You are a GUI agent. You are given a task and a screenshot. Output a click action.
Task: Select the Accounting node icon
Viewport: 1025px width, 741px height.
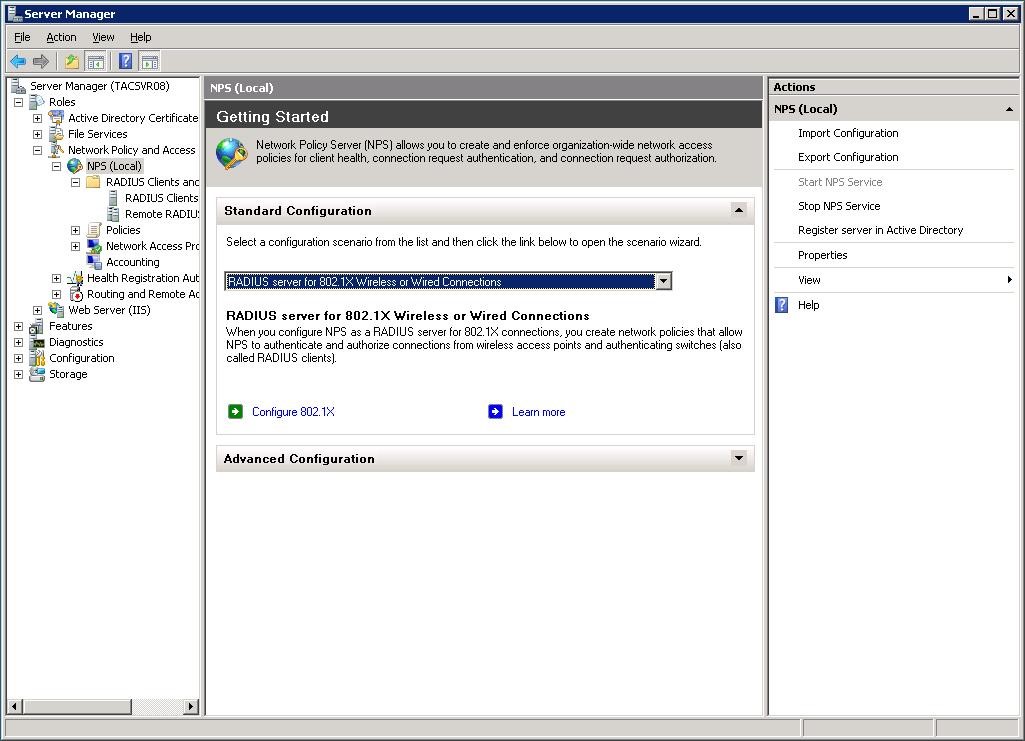(x=95, y=261)
